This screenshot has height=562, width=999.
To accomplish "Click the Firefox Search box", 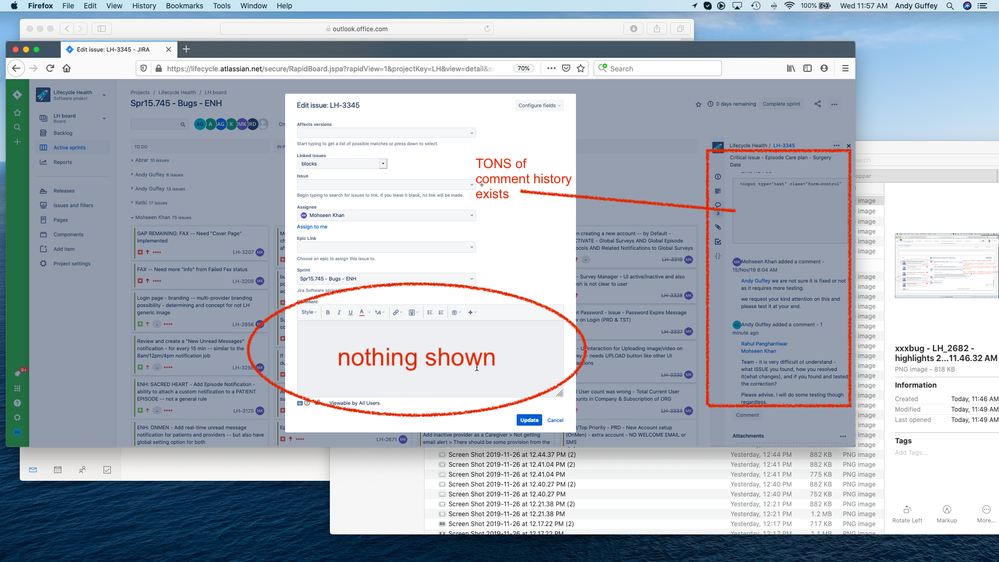I will pyautogui.click(x=658, y=69).
